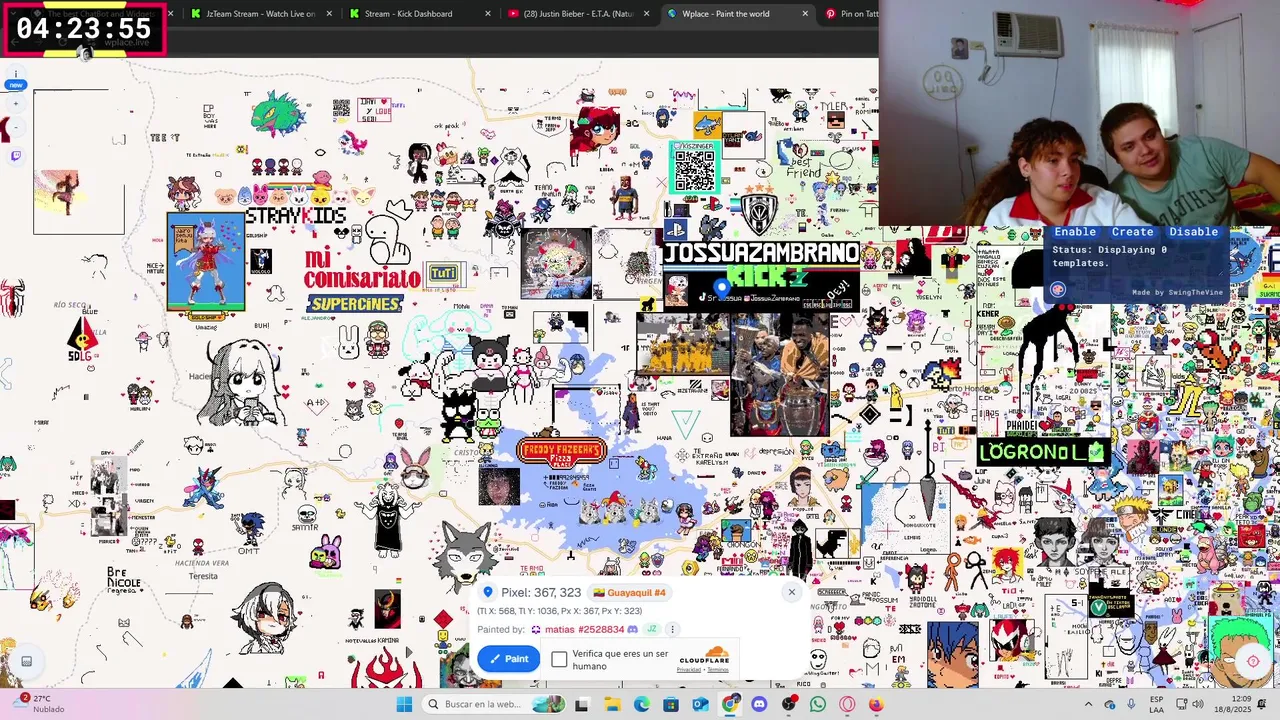This screenshot has width=1280, height=720.
Task: Open Firefox from the taskbar
Action: point(876,704)
